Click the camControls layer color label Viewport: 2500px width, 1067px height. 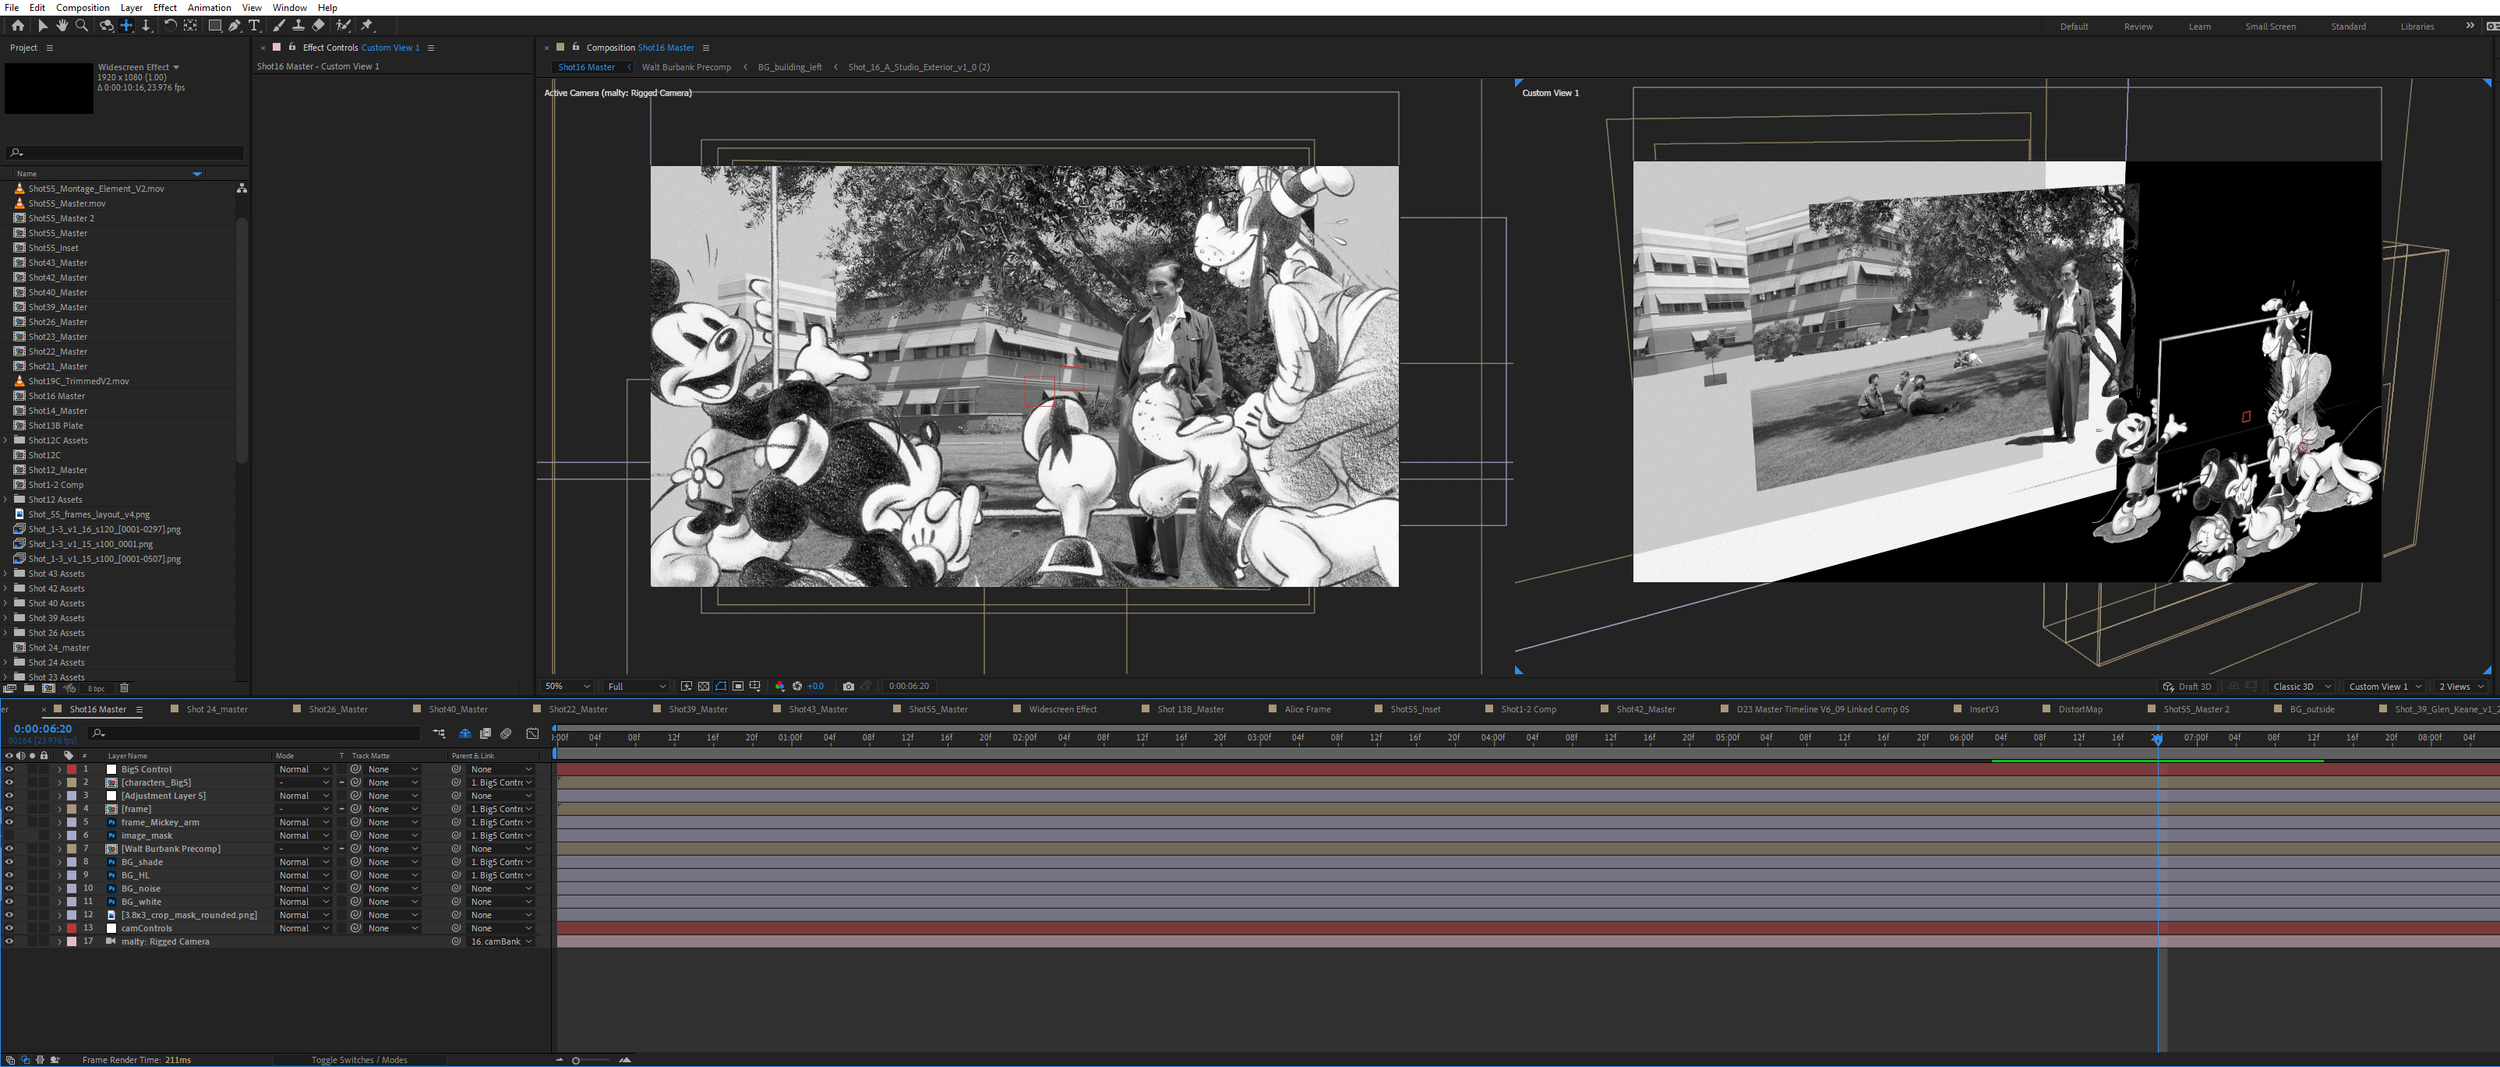click(x=72, y=928)
